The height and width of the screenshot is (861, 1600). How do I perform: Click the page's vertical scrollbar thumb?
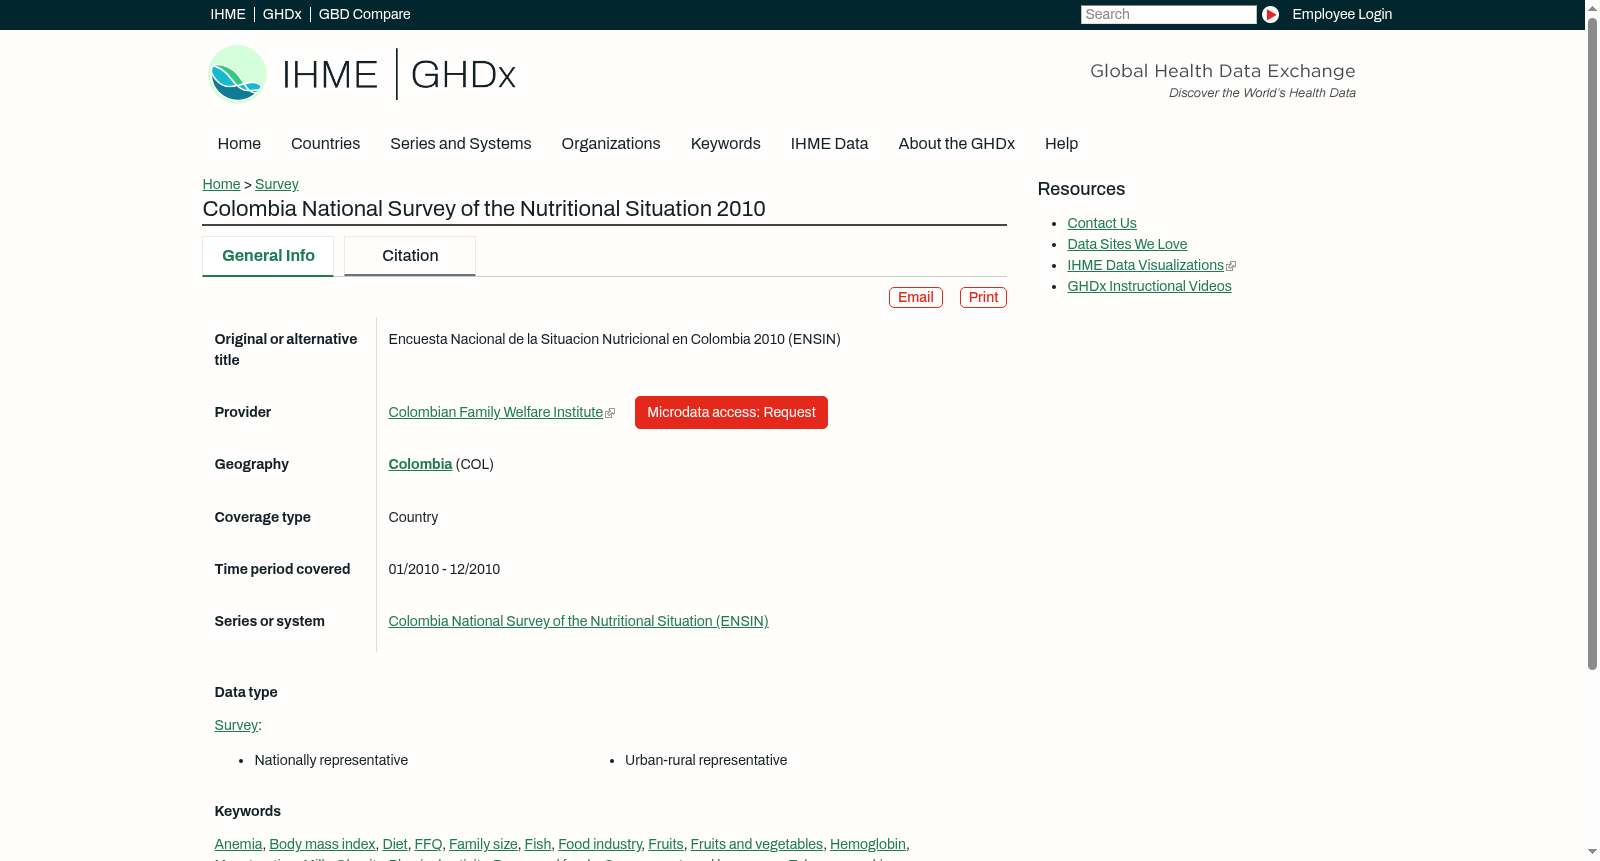pyautogui.click(x=1592, y=342)
